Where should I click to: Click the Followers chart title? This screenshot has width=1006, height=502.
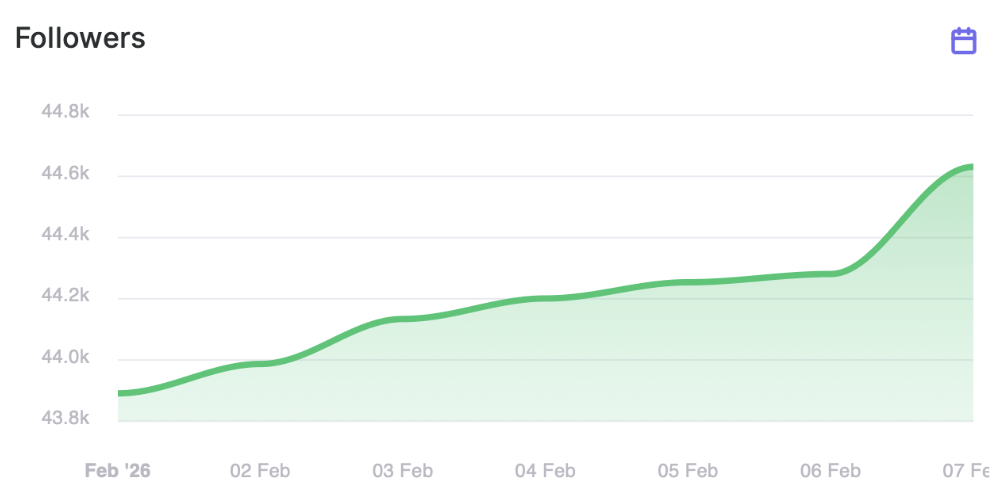[x=80, y=38]
